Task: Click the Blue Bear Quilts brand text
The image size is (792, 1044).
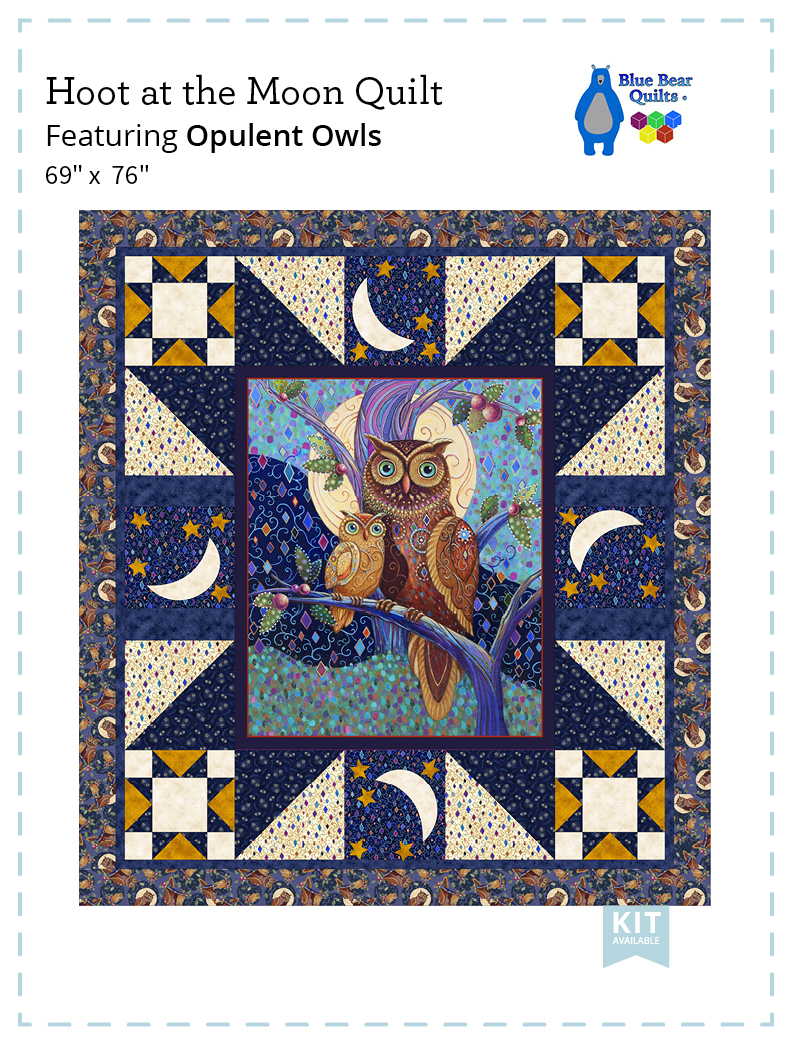Action: point(655,88)
